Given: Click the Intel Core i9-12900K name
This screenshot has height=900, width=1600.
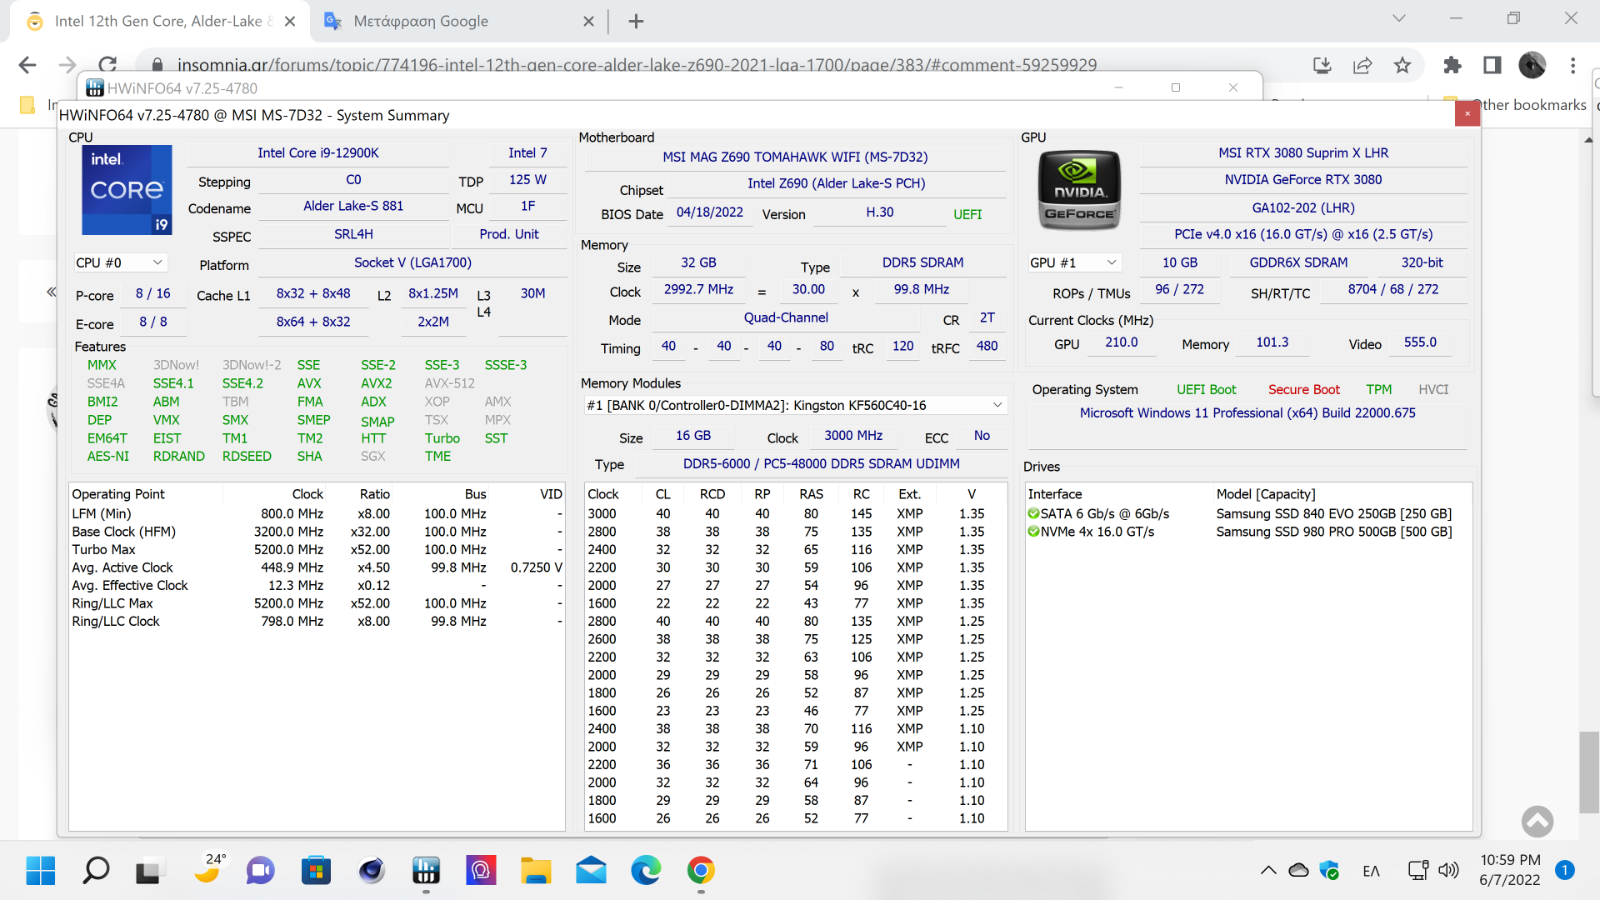Looking at the screenshot, I should [x=318, y=153].
